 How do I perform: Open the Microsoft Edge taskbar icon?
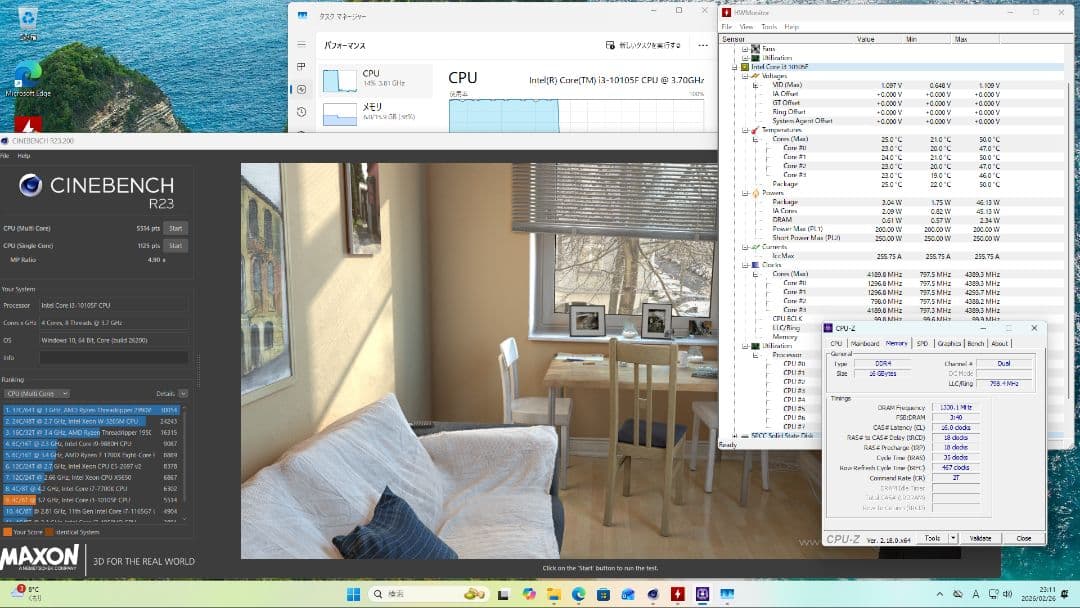(x=578, y=594)
